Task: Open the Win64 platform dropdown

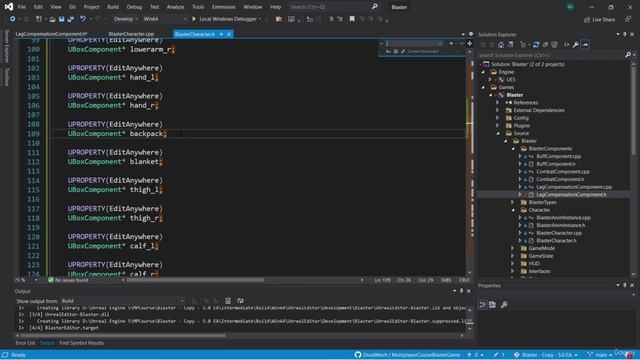Action: 165,19
